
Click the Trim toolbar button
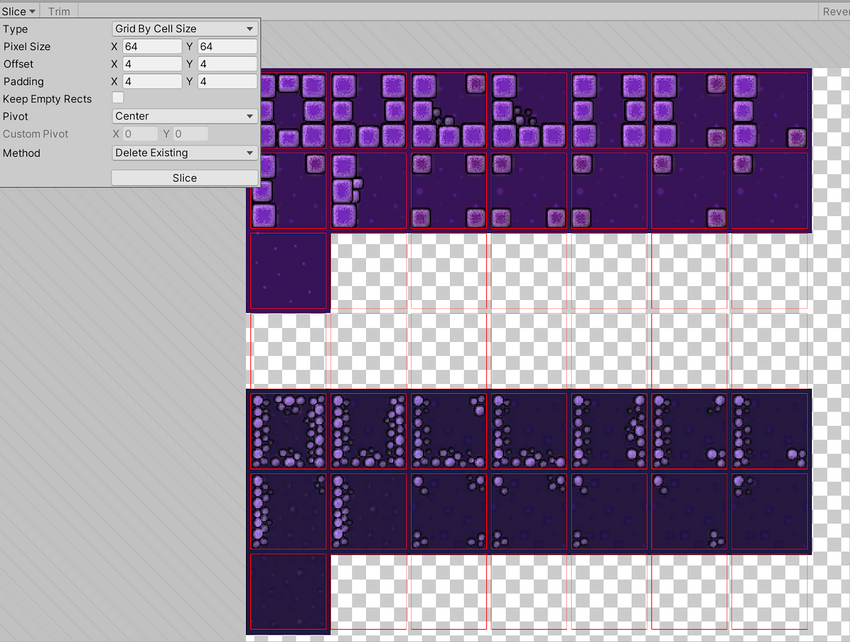[59, 11]
